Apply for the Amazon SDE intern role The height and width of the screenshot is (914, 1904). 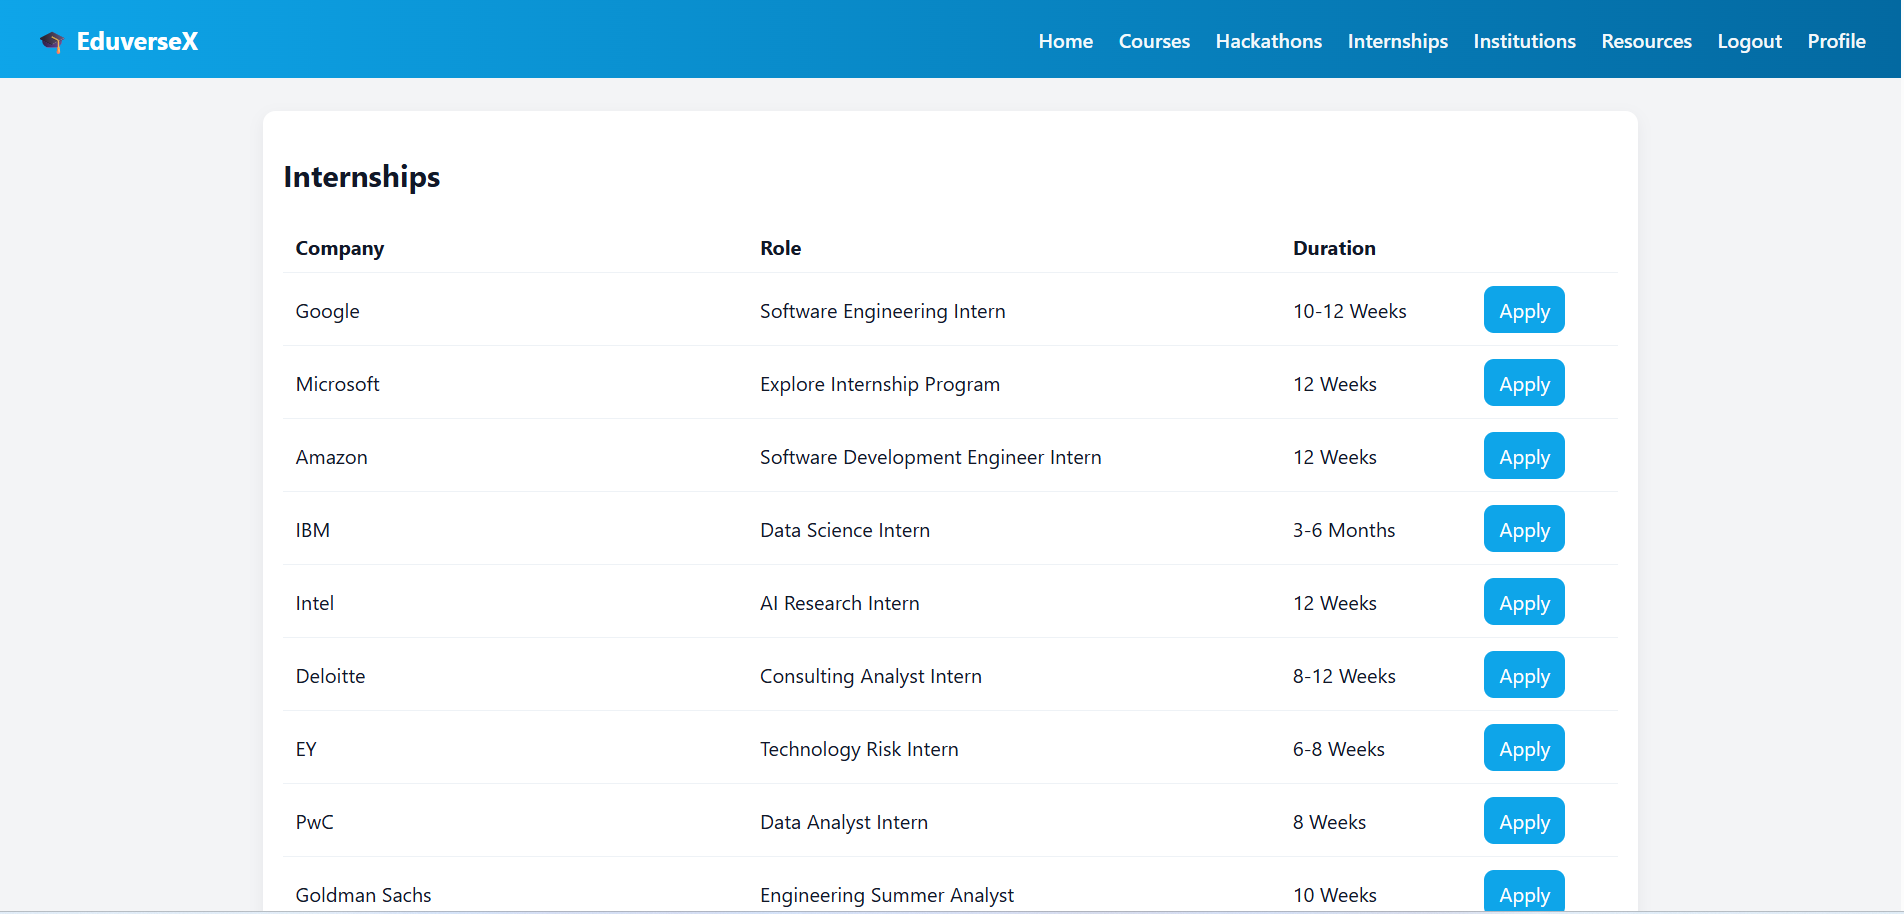(1524, 456)
